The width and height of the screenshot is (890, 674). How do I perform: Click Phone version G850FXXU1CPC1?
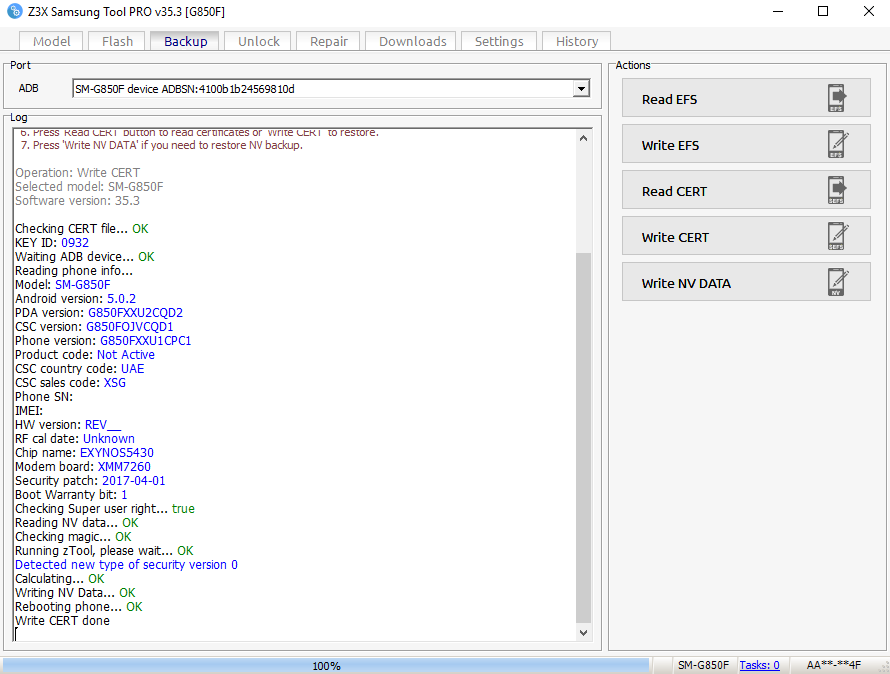tap(145, 341)
